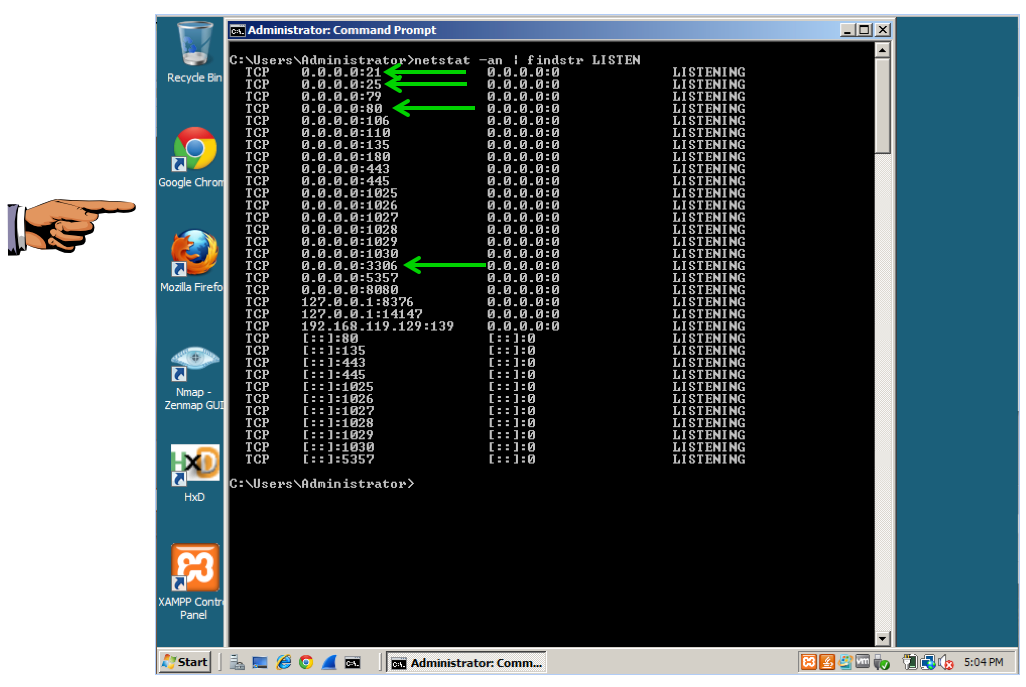Viewport: 1026px width, 687px height.
Task: Open the Command Prompt window system menu icon
Action: 237,30
